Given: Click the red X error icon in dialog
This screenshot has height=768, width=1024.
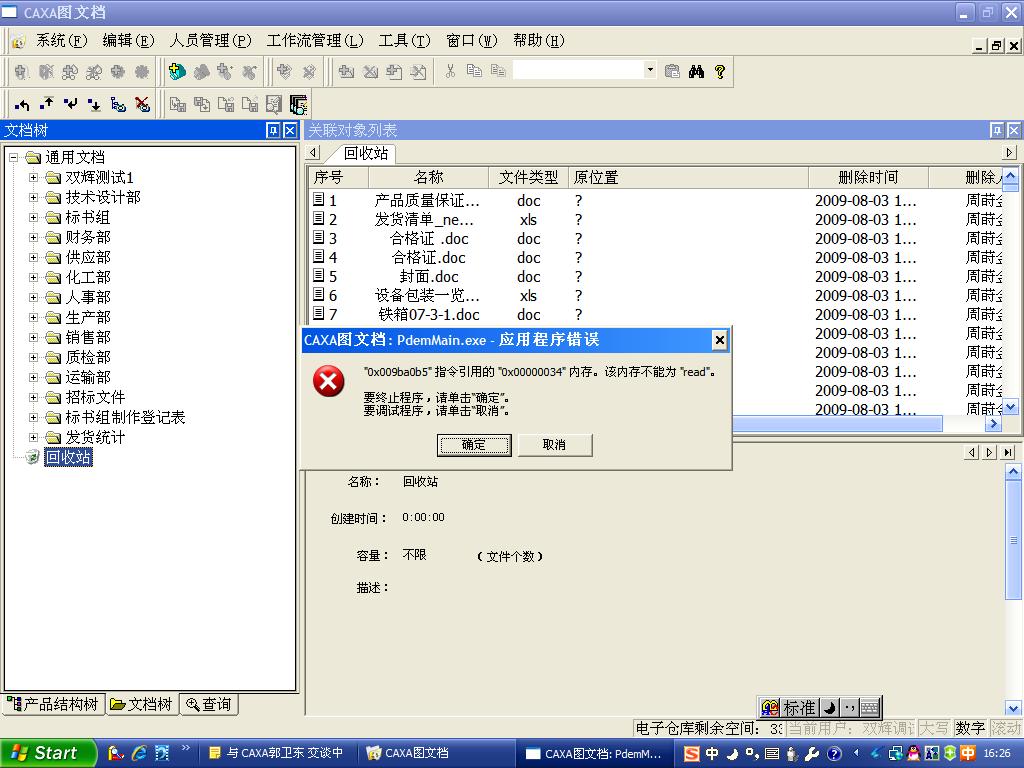Looking at the screenshot, I should 328,381.
